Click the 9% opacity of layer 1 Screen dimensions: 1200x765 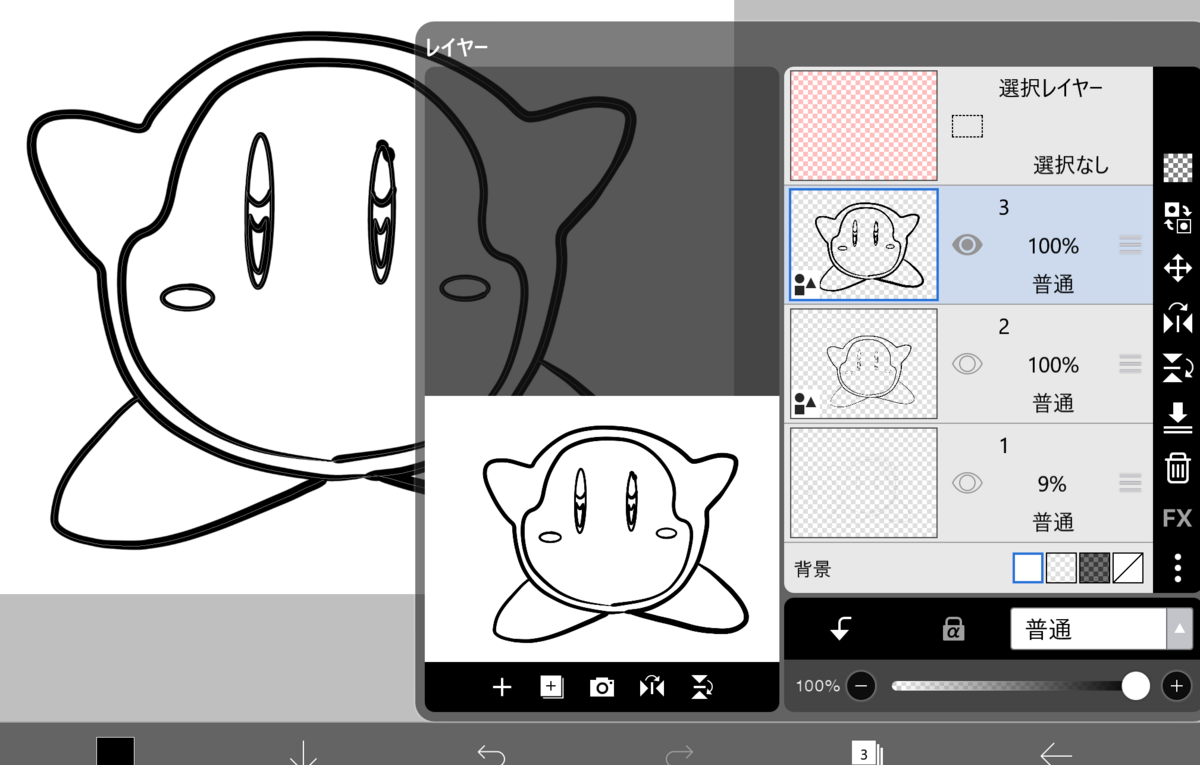tap(1052, 484)
